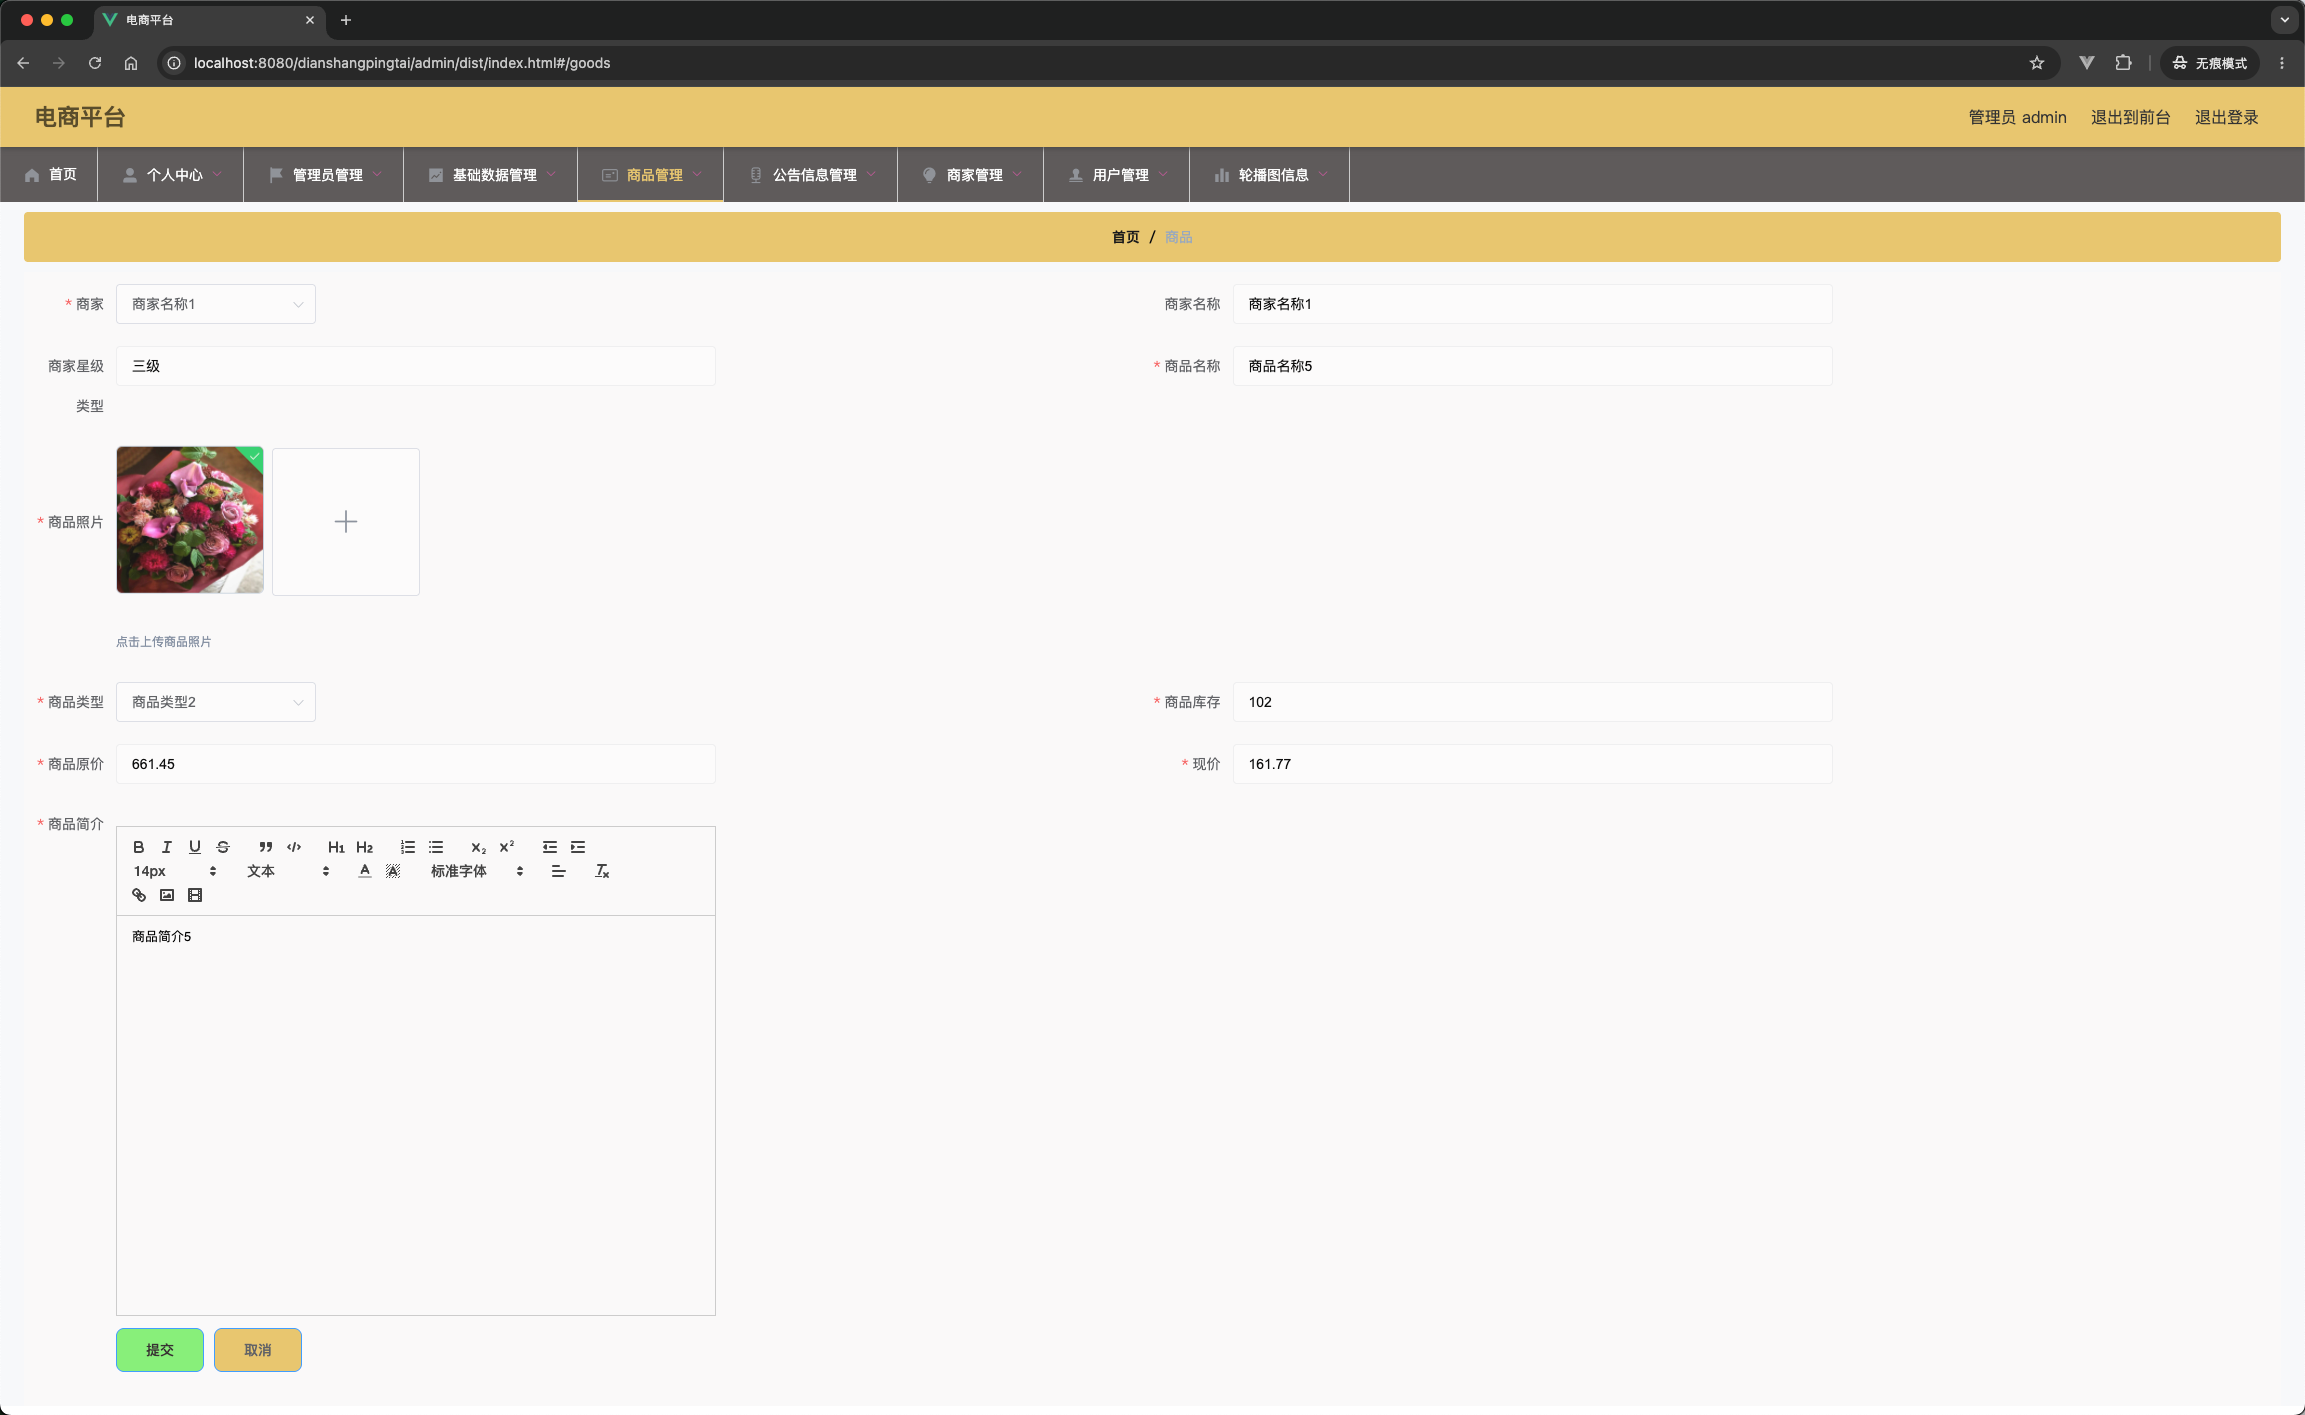The image size is (2305, 1415).
Task: Insert a hyperlink in the editor
Action: tap(139, 895)
